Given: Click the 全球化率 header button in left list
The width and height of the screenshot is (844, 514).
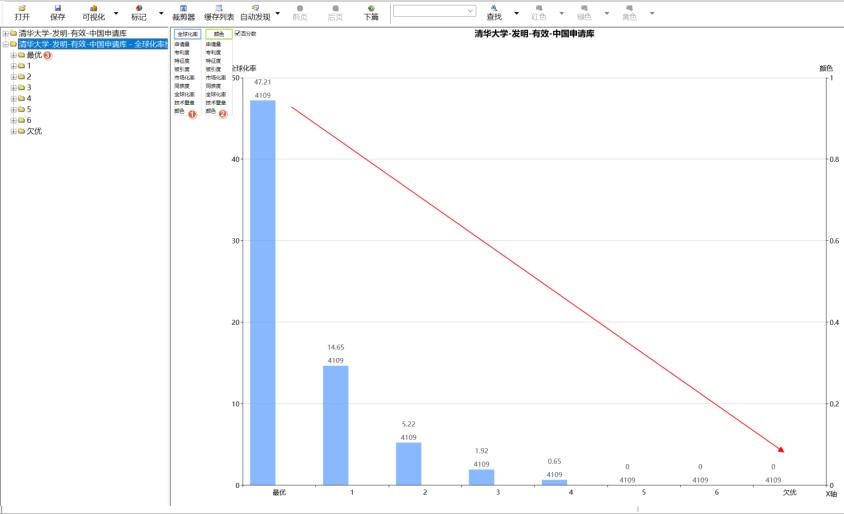Looking at the screenshot, I should coord(187,34).
